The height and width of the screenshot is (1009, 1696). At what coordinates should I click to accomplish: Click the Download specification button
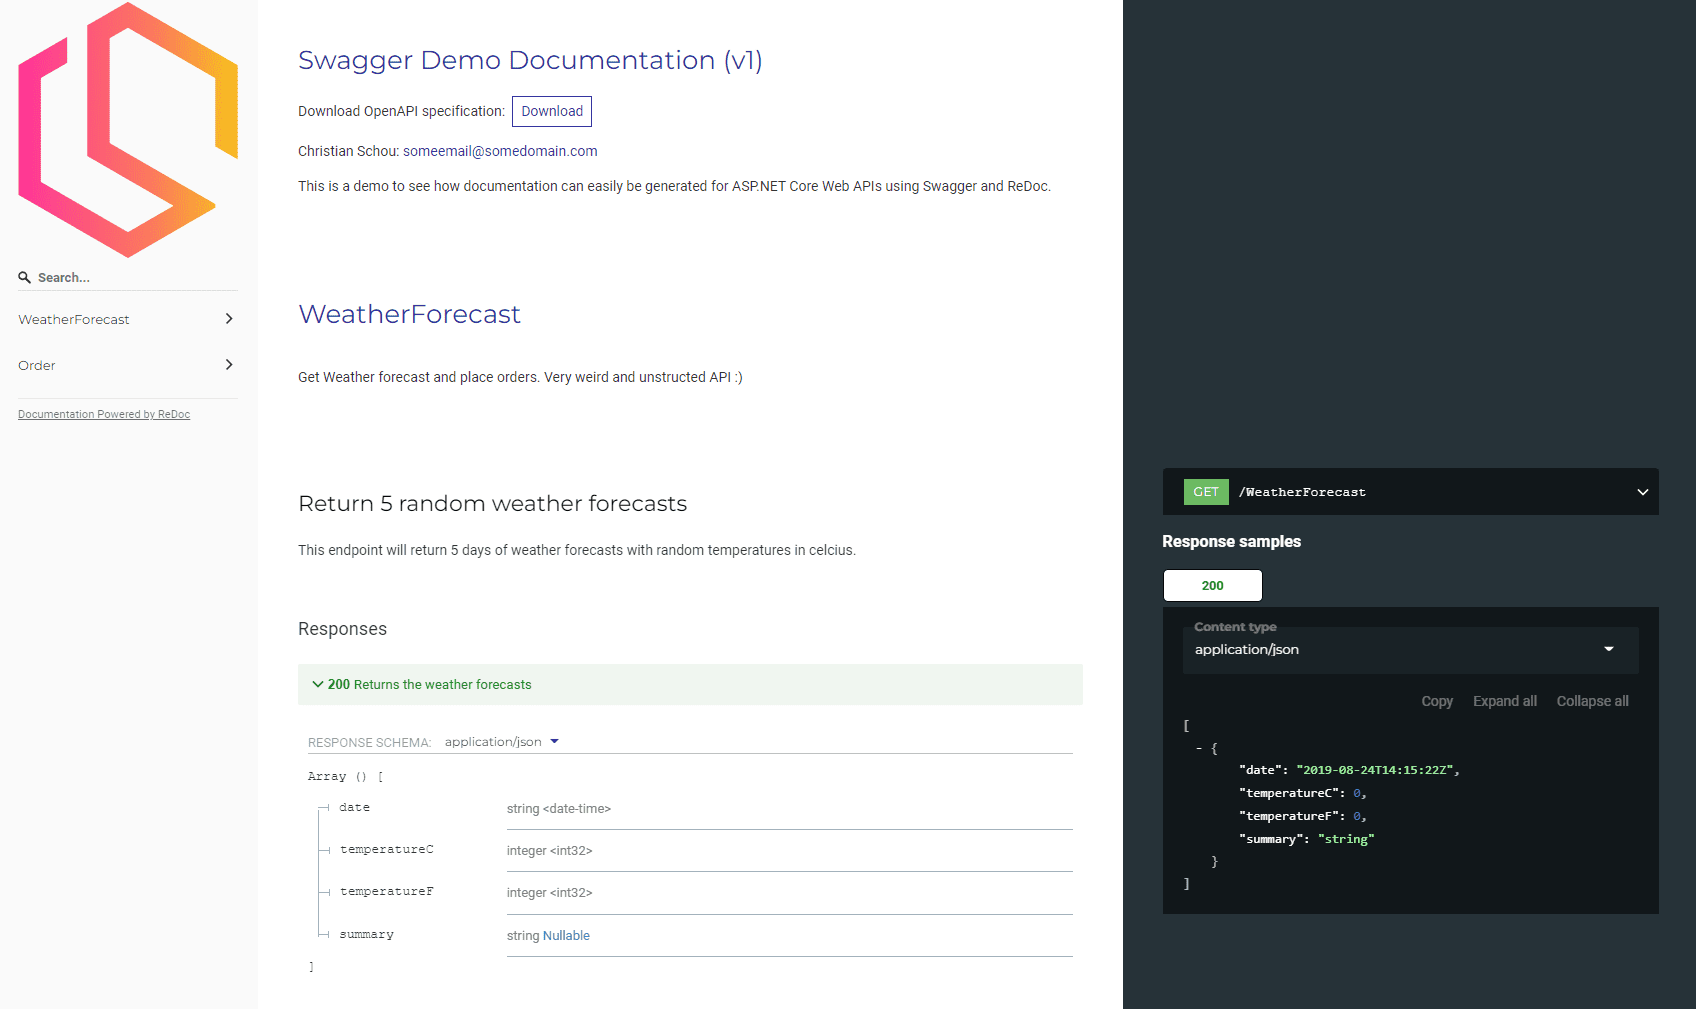pyautogui.click(x=551, y=111)
